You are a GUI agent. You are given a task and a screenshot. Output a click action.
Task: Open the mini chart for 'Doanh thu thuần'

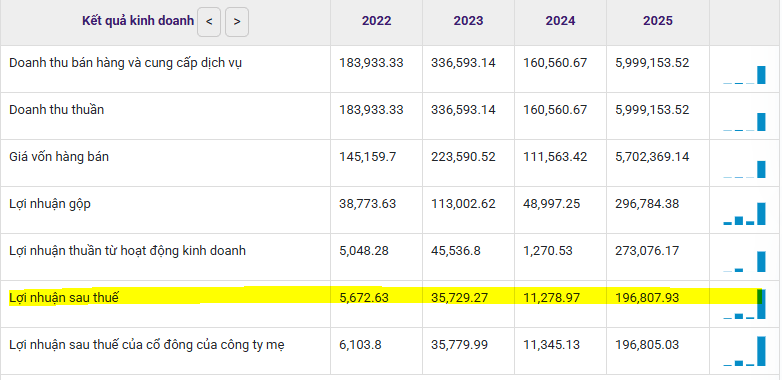click(745, 122)
